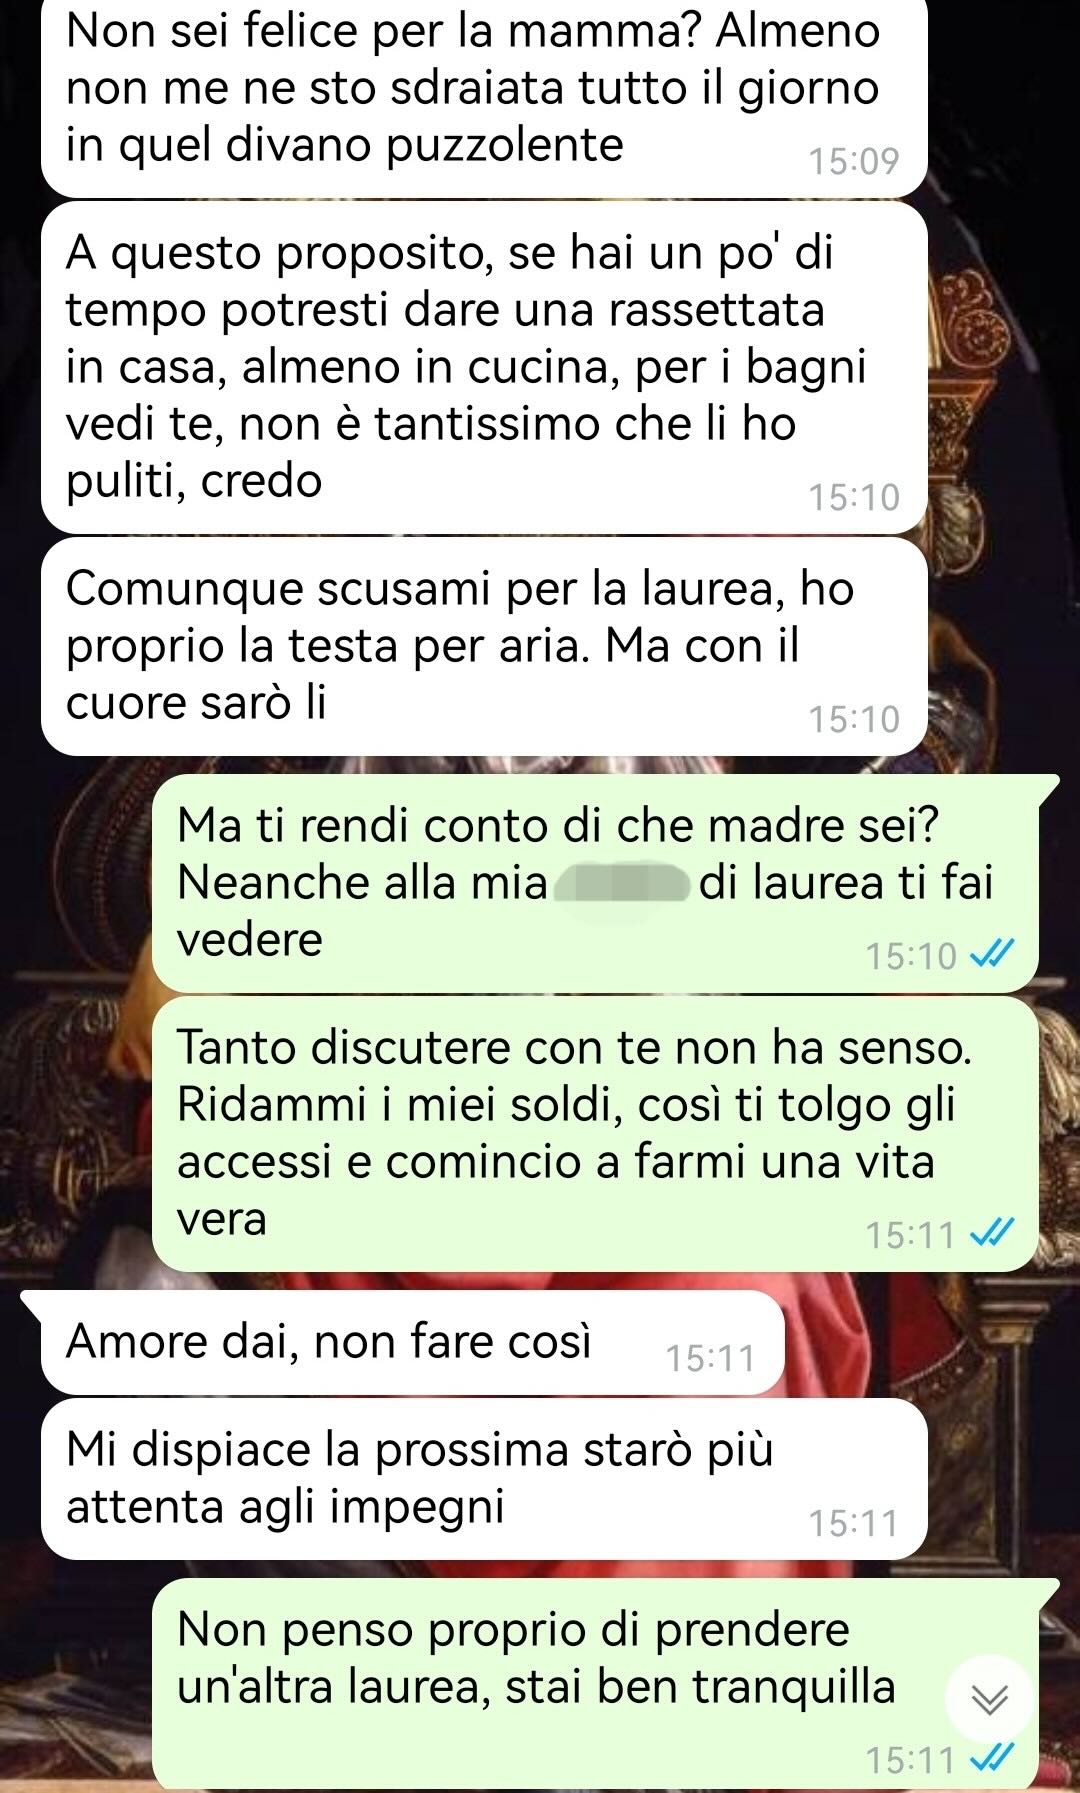Screen dimensions: 1080x1793
Task: Click read ticks on 'Non penso proprio' message
Action: click(992, 1757)
